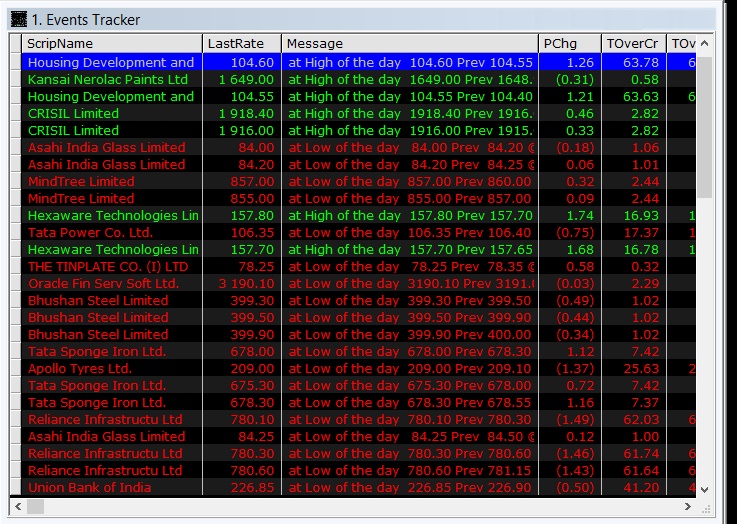Click TOverCr value 0.58
Viewport: 737px width, 524px height.
645,79
